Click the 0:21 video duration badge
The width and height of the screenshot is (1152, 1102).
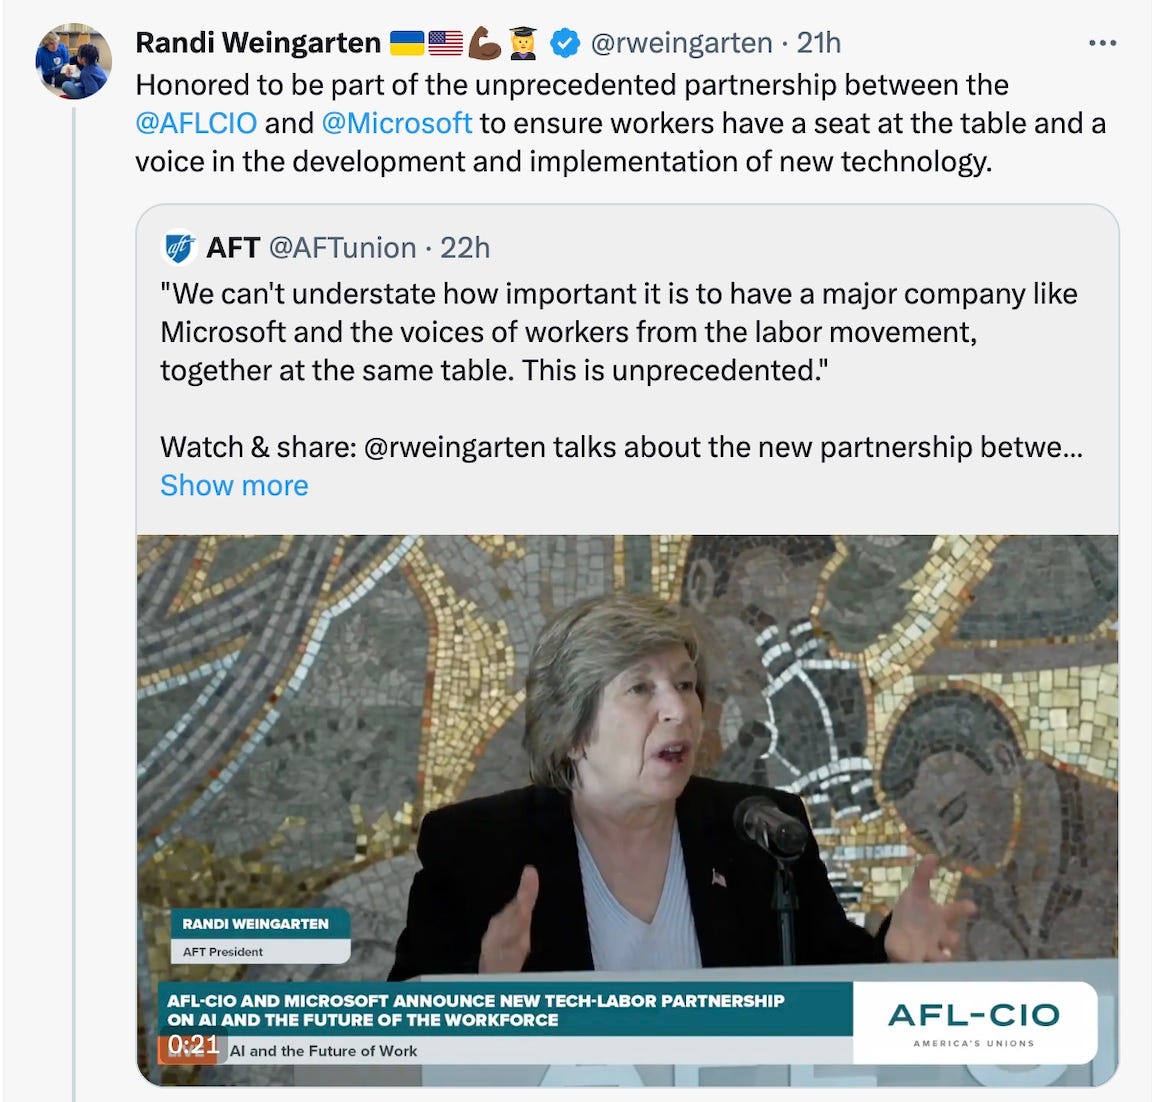(193, 1045)
